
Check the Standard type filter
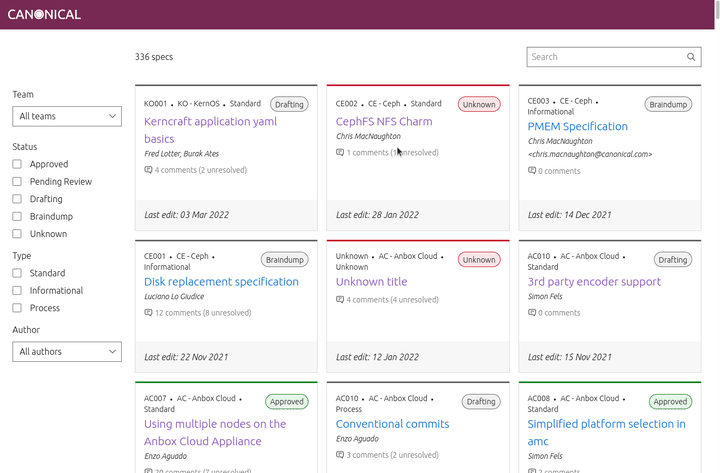pos(17,273)
